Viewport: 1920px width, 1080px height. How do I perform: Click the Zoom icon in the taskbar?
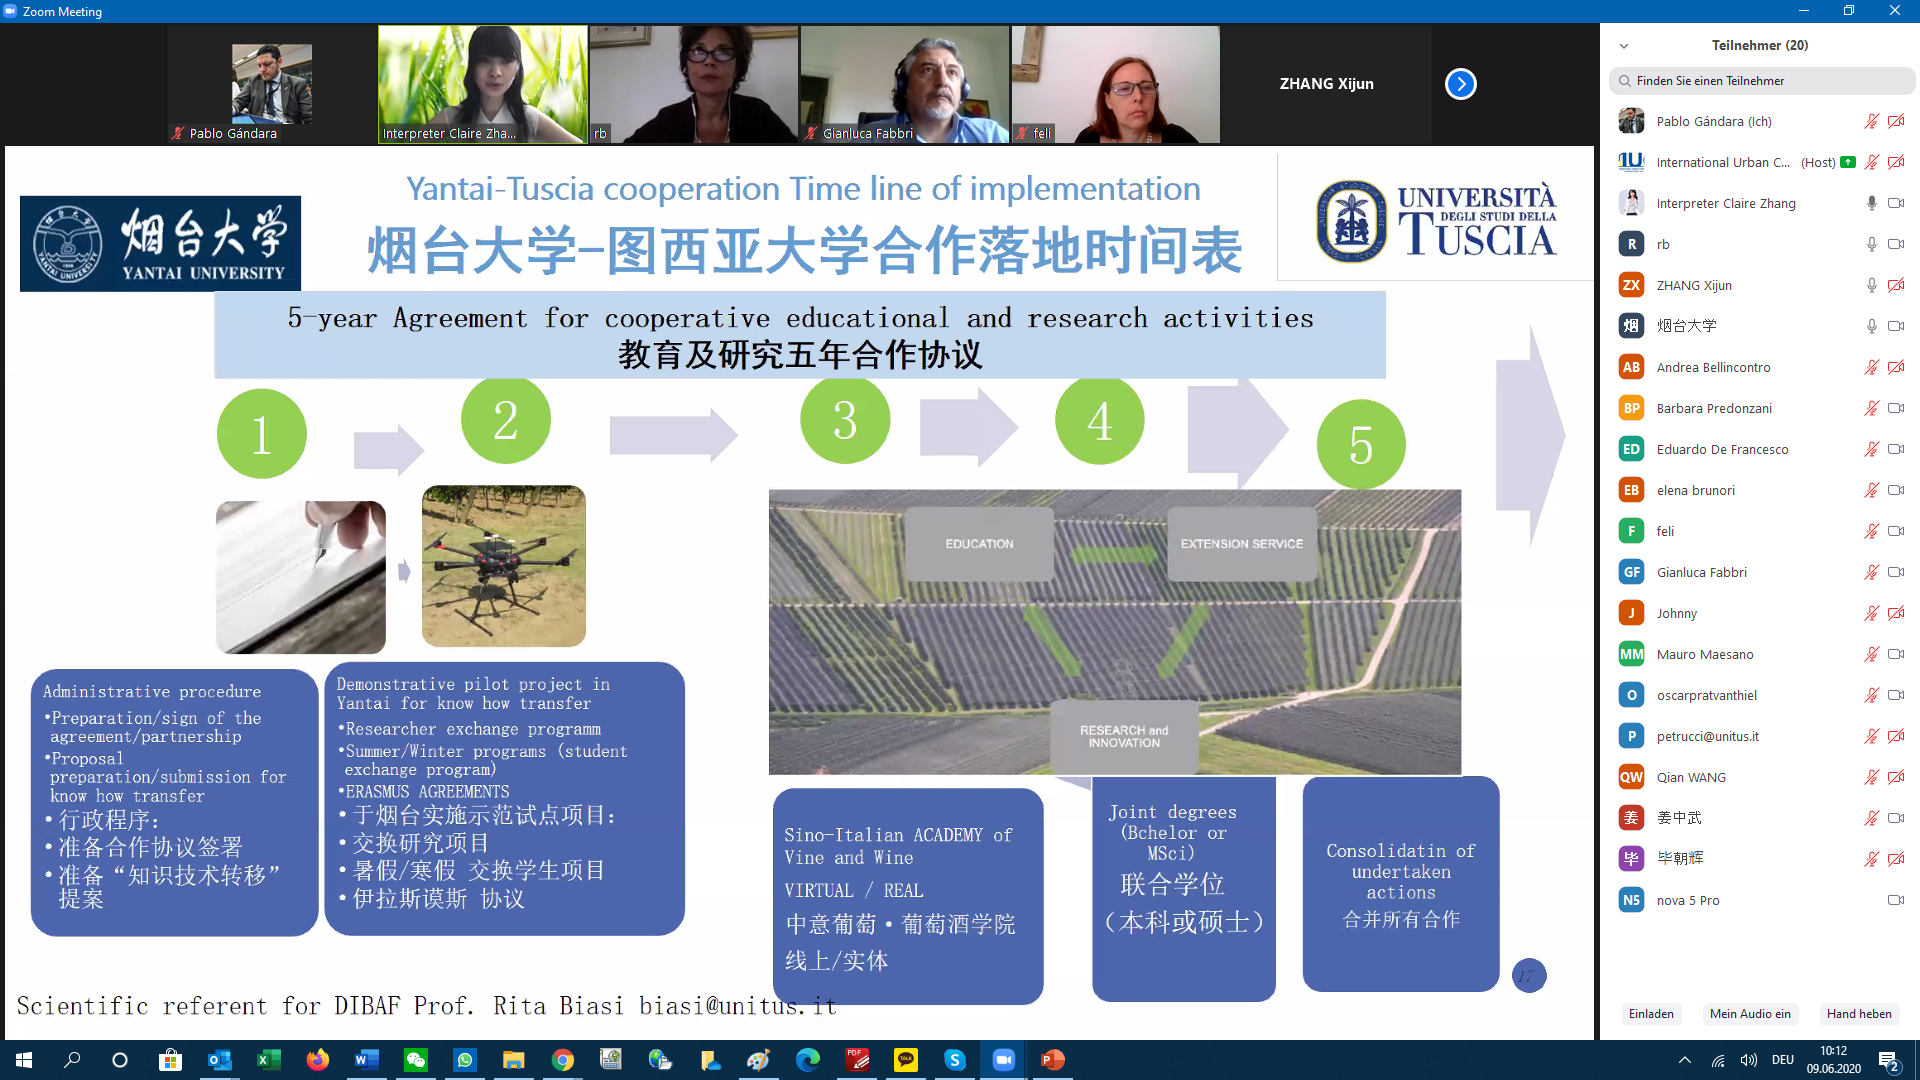[x=1003, y=1060]
